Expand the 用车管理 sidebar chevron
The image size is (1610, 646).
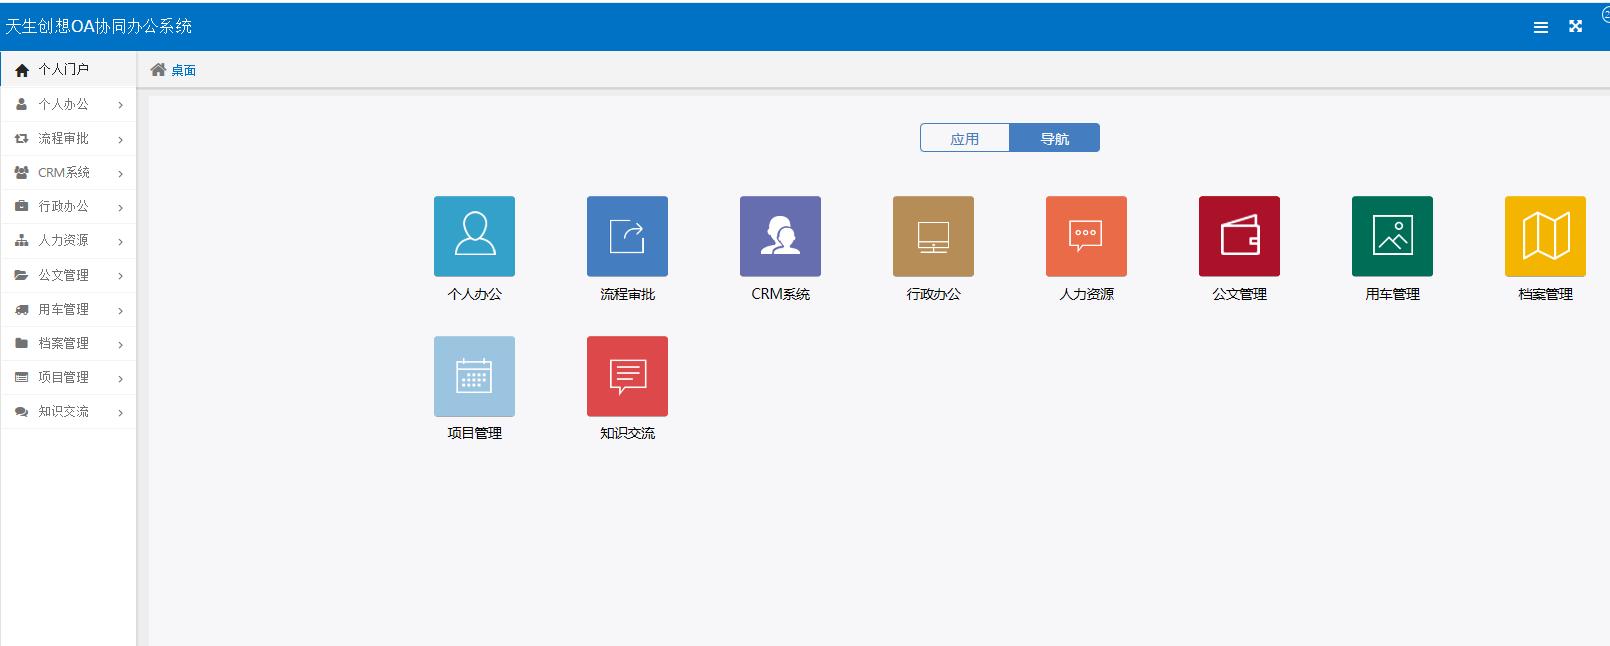point(120,310)
